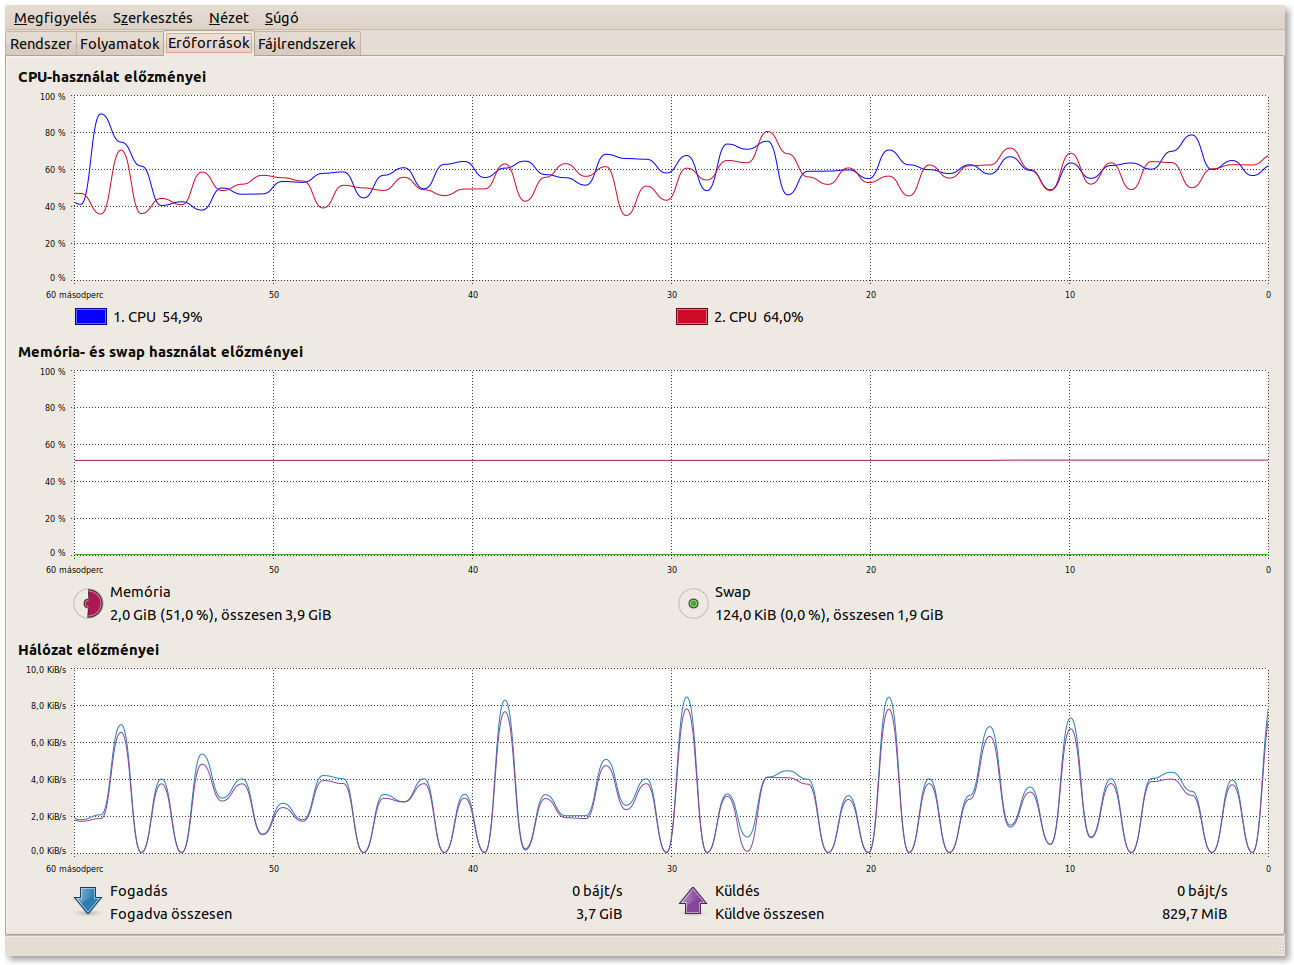Click the blue 1. CPU color swatch

coord(91,317)
